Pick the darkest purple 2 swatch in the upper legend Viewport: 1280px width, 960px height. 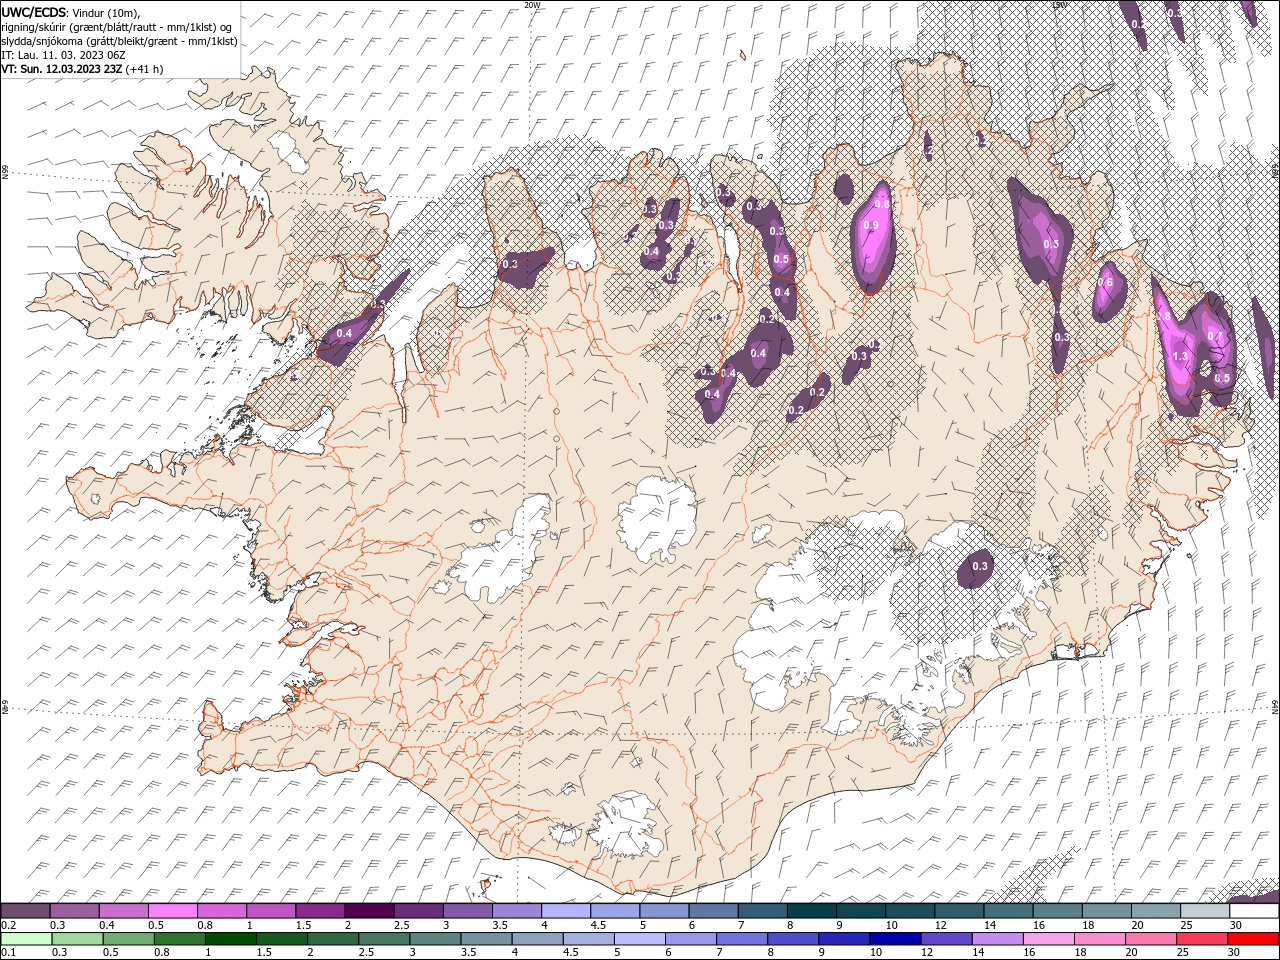[x=369, y=911]
